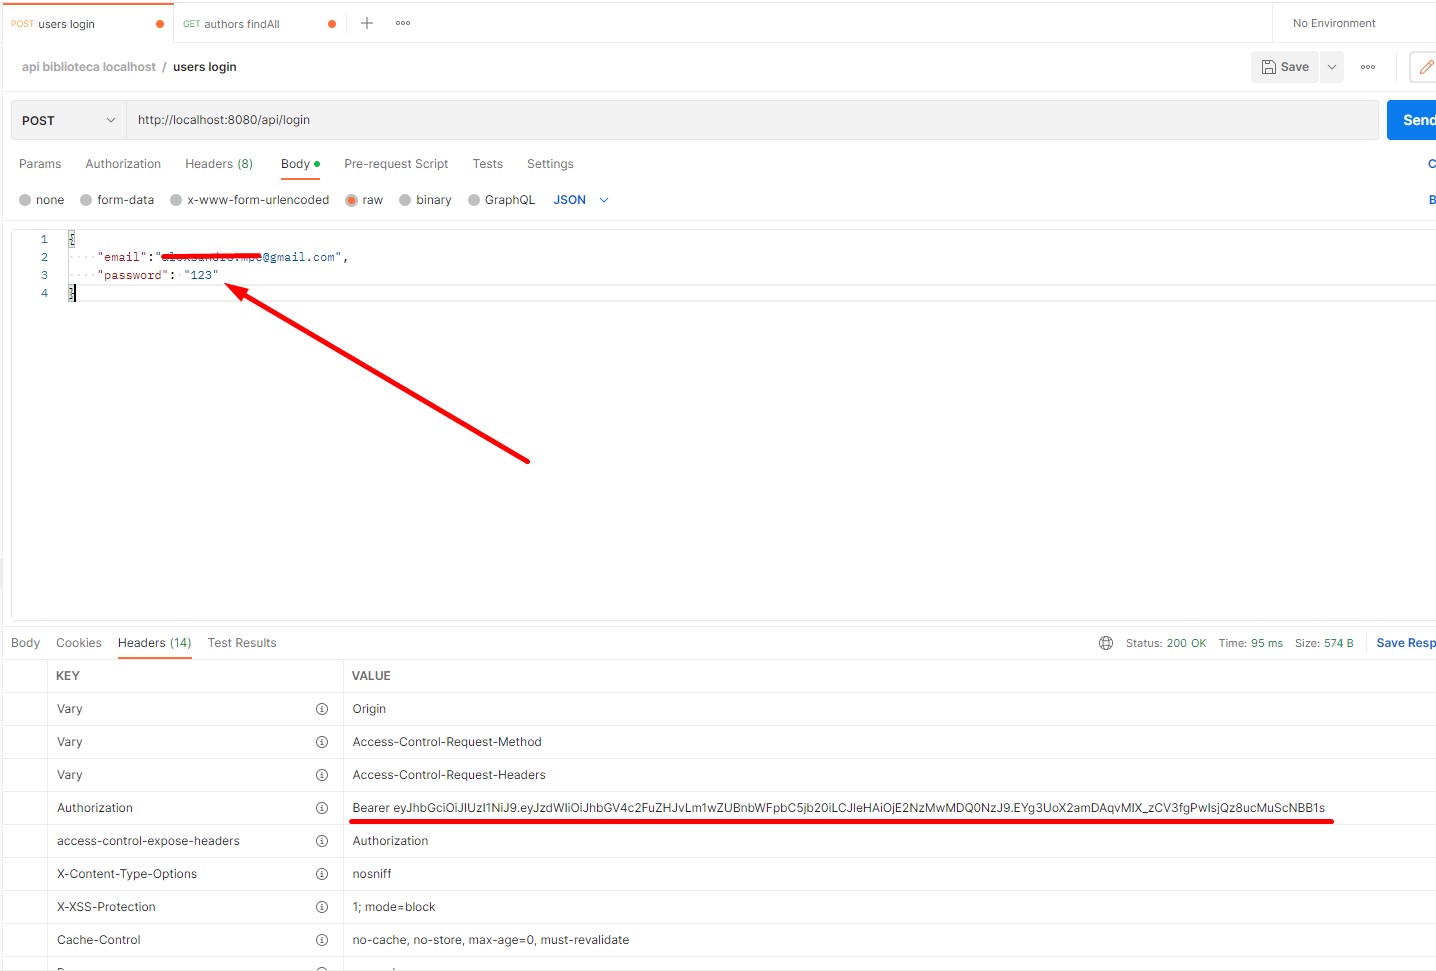1436x971 pixels.
Task: Expand the Save options arrow
Action: pos(1332,67)
